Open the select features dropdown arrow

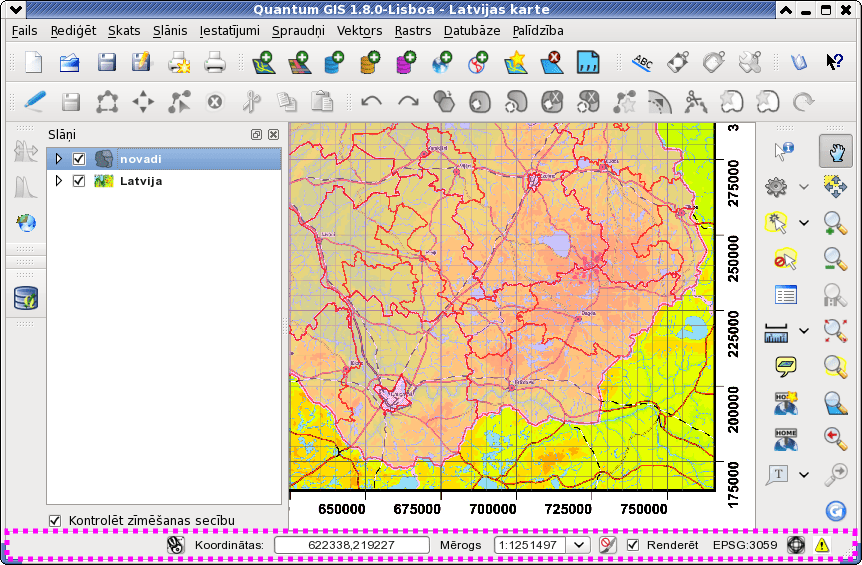click(804, 223)
